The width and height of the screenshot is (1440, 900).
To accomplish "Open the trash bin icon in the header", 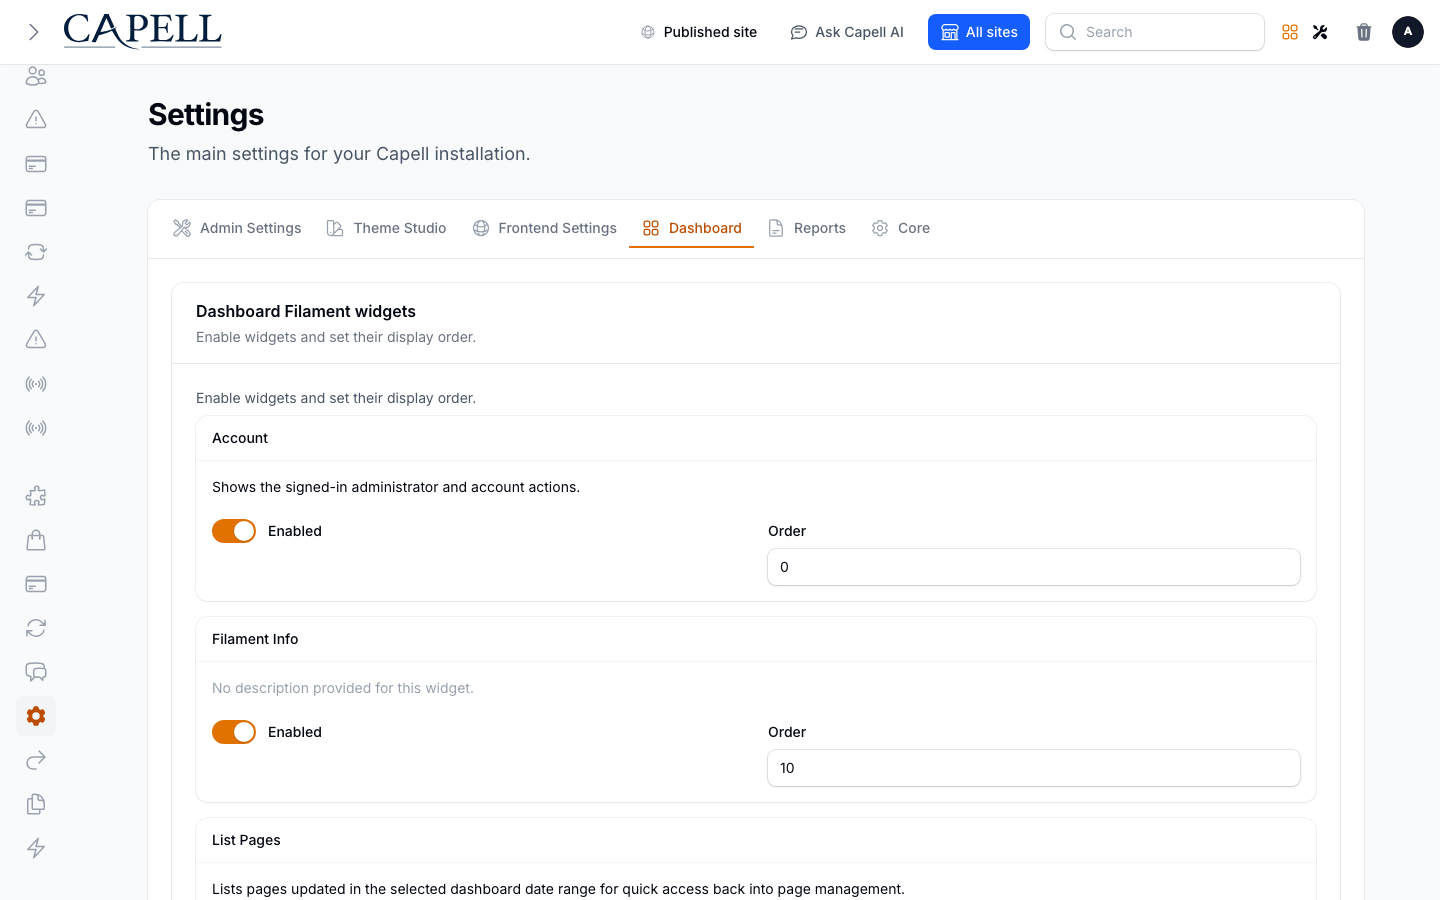I will coord(1364,32).
